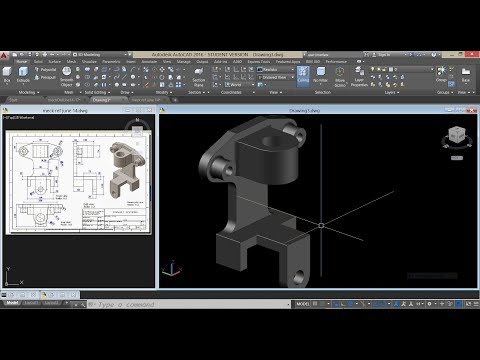This screenshot has height=360, width=480.
Task: Open the AutoCAD application menu logo
Action: (x=4, y=55)
